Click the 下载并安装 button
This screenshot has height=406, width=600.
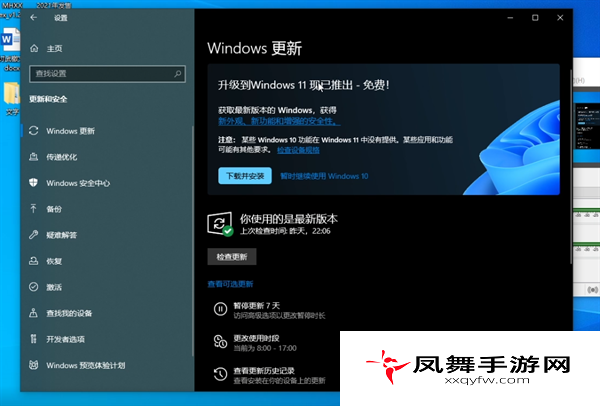click(245, 176)
